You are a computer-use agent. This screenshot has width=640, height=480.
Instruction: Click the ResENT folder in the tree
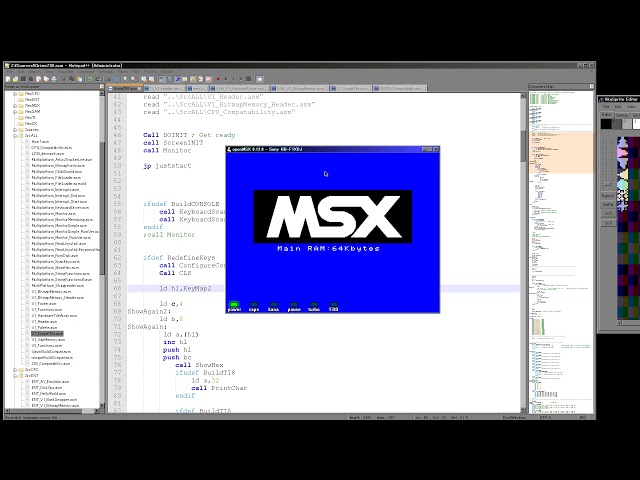[x=32, y=99]
